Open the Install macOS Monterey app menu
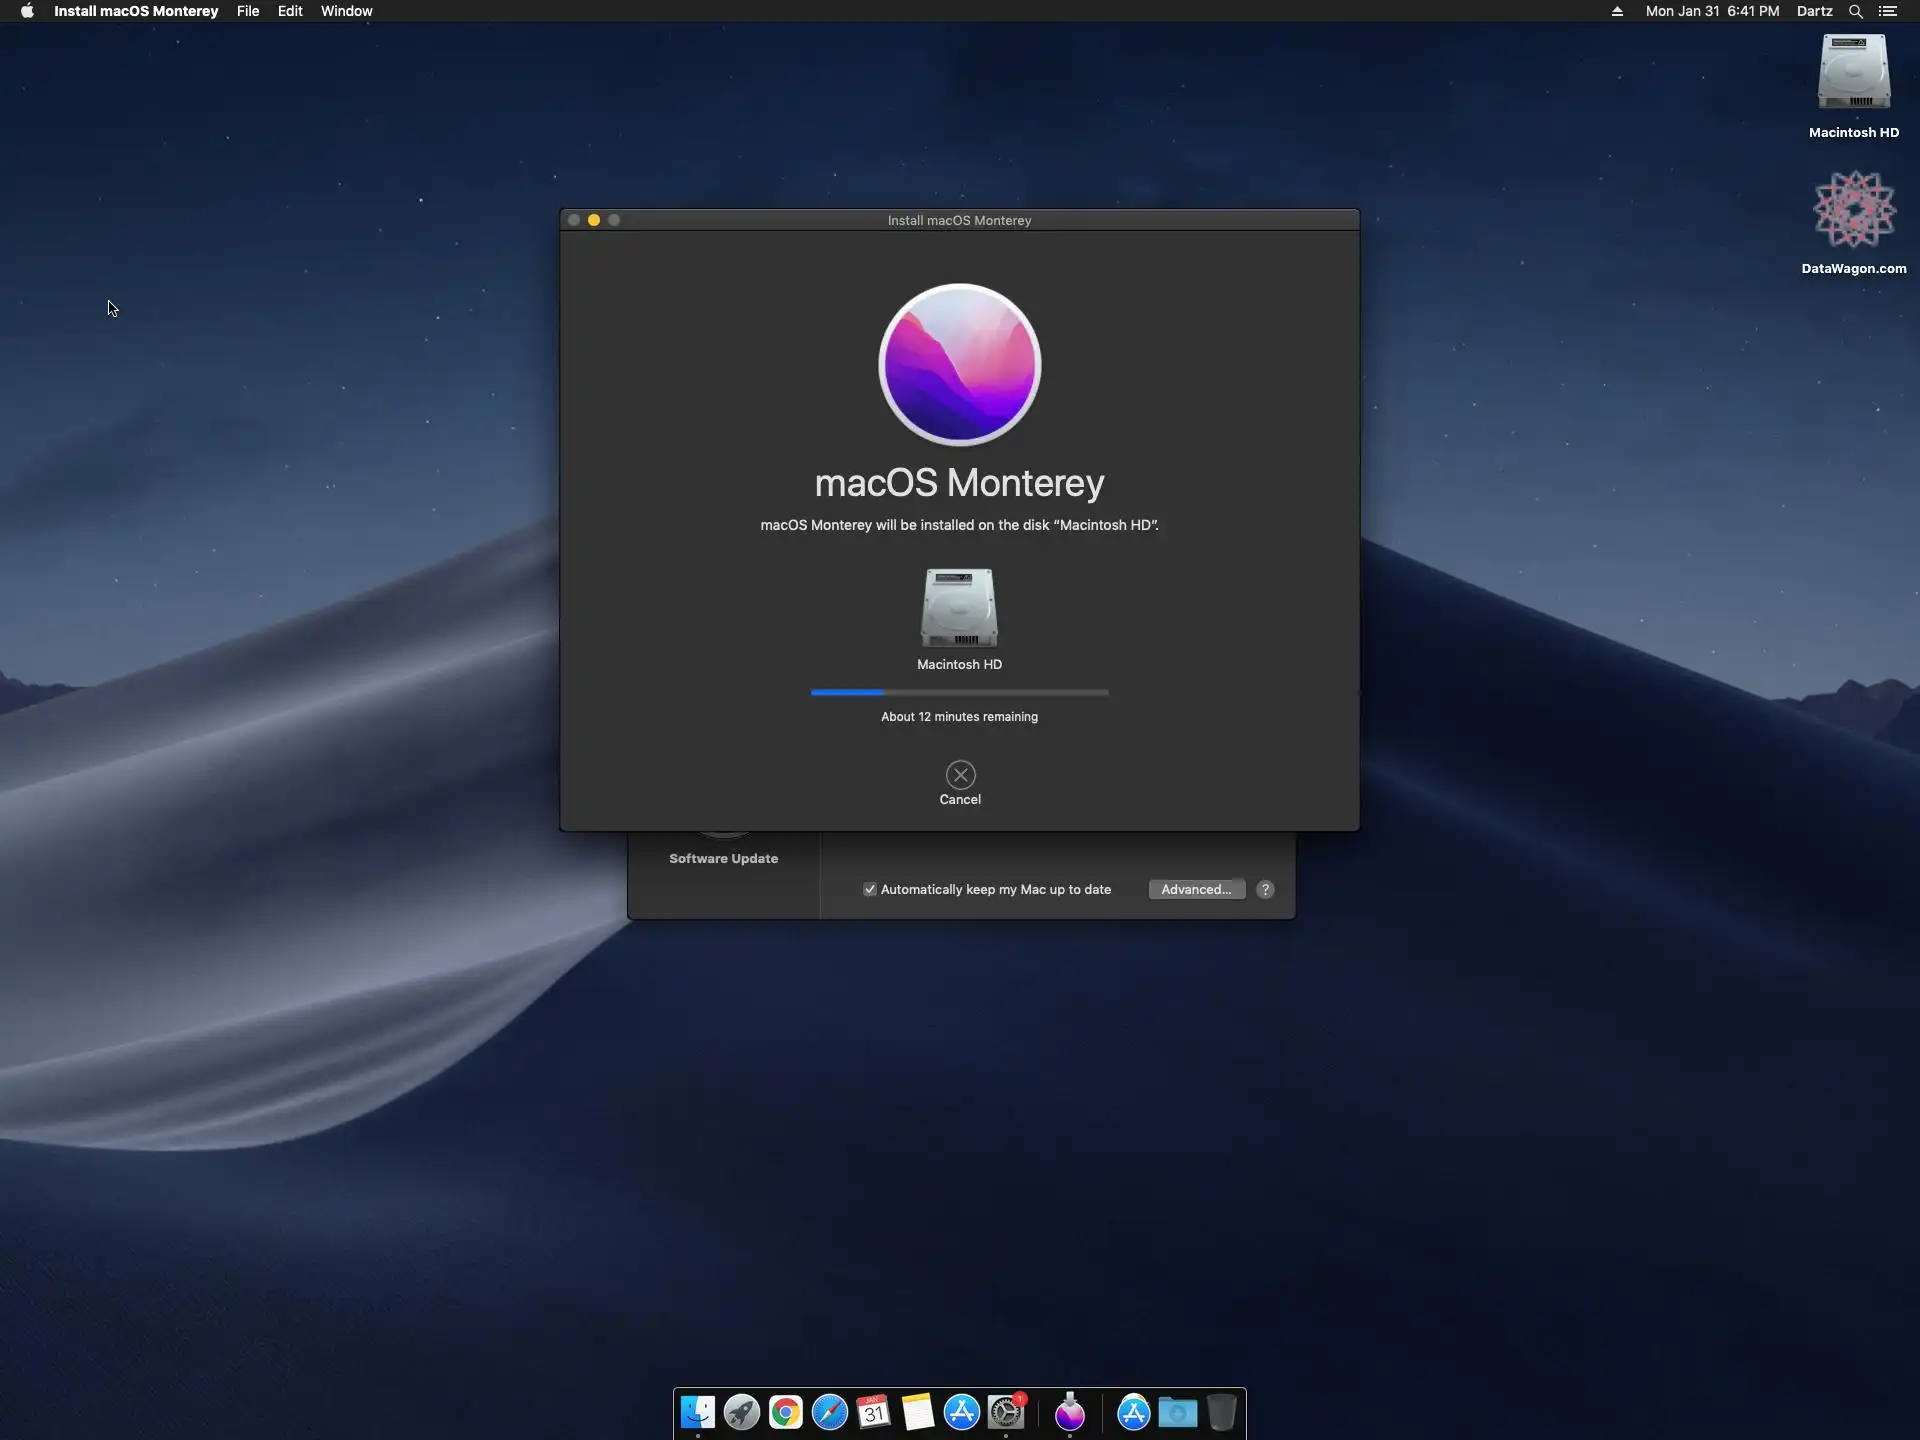The image size is (1920, 1440). 136,11
